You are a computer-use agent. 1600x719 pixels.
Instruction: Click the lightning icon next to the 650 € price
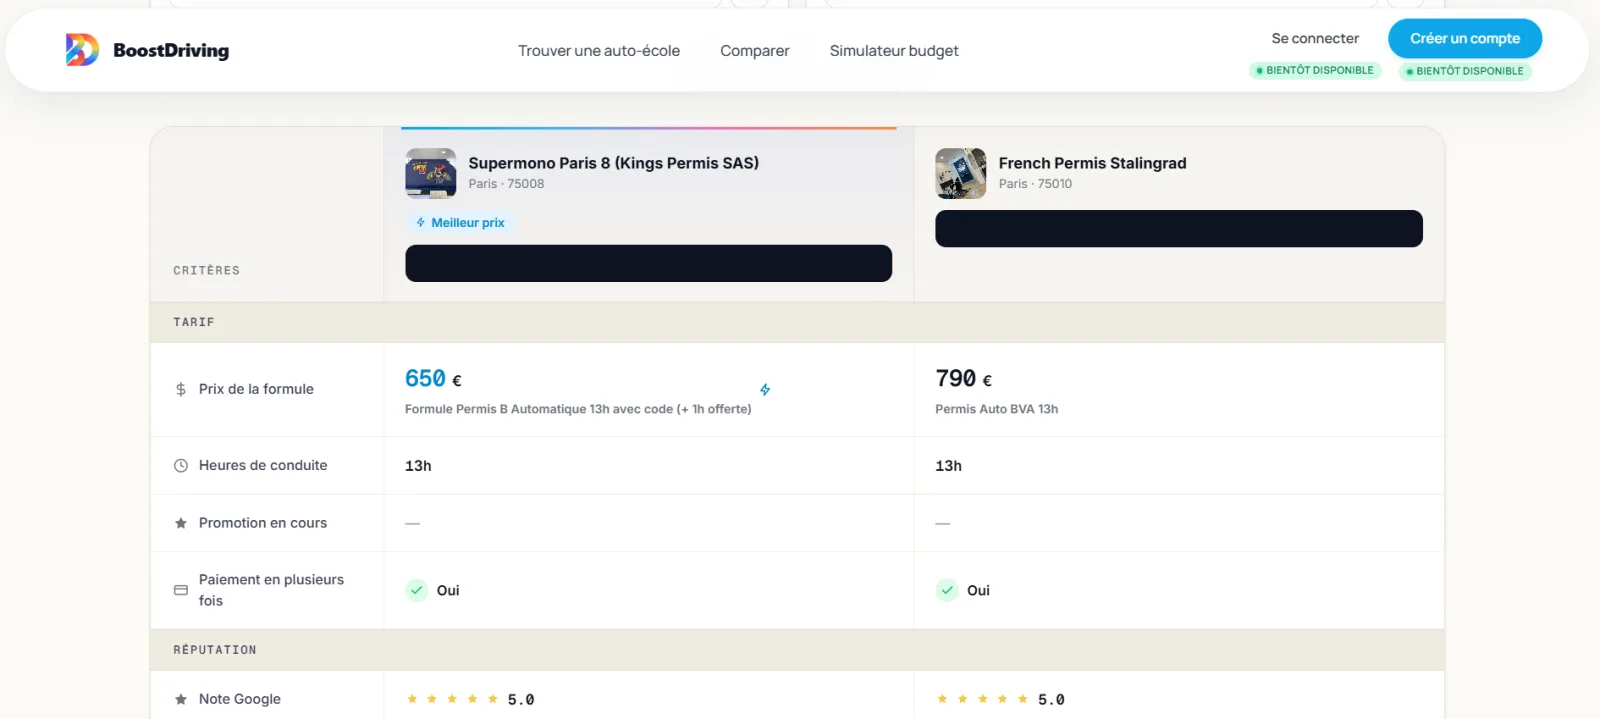[765, 390]
